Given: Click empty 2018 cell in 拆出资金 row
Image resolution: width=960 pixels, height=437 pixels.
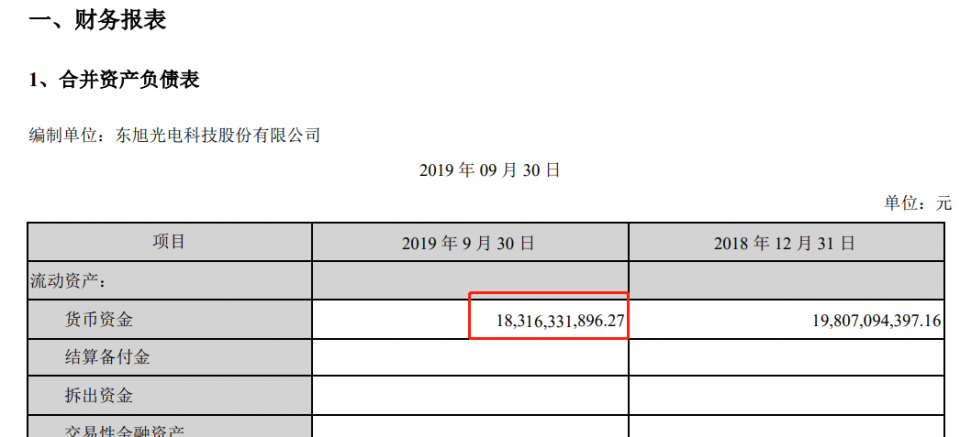Looking at the screenshot, I should [x=785, y=396].
